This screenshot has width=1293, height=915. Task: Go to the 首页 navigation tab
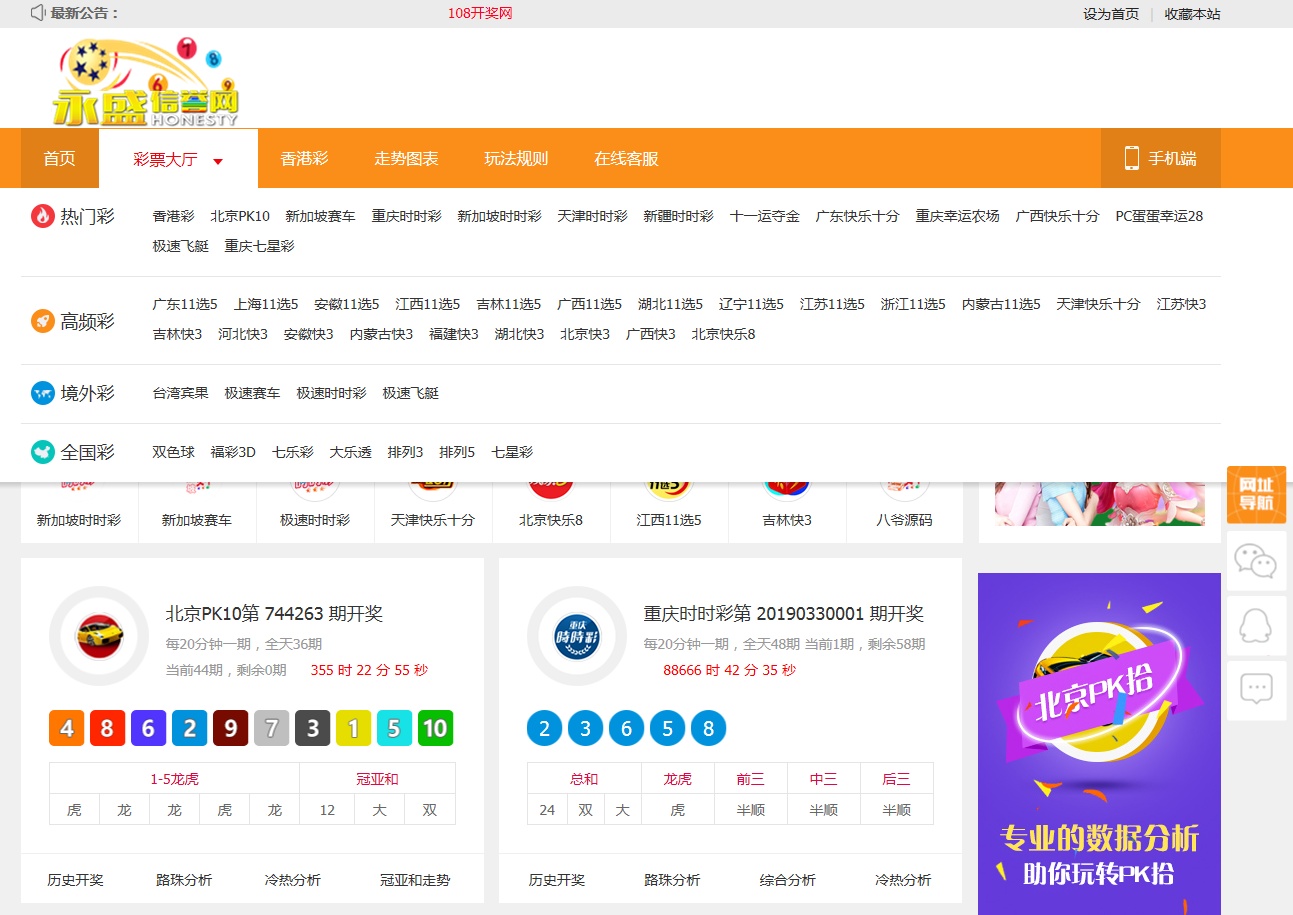tap(59, 159)
